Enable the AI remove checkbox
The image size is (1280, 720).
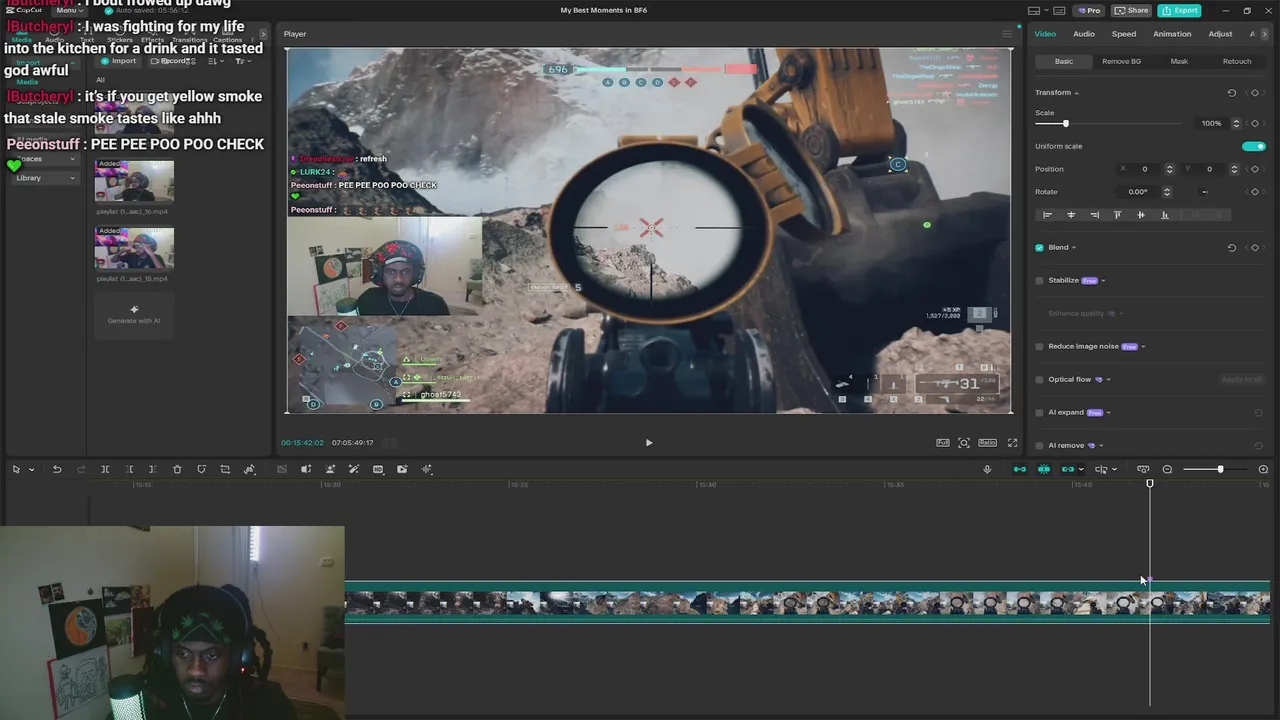tap(1040, 446)
